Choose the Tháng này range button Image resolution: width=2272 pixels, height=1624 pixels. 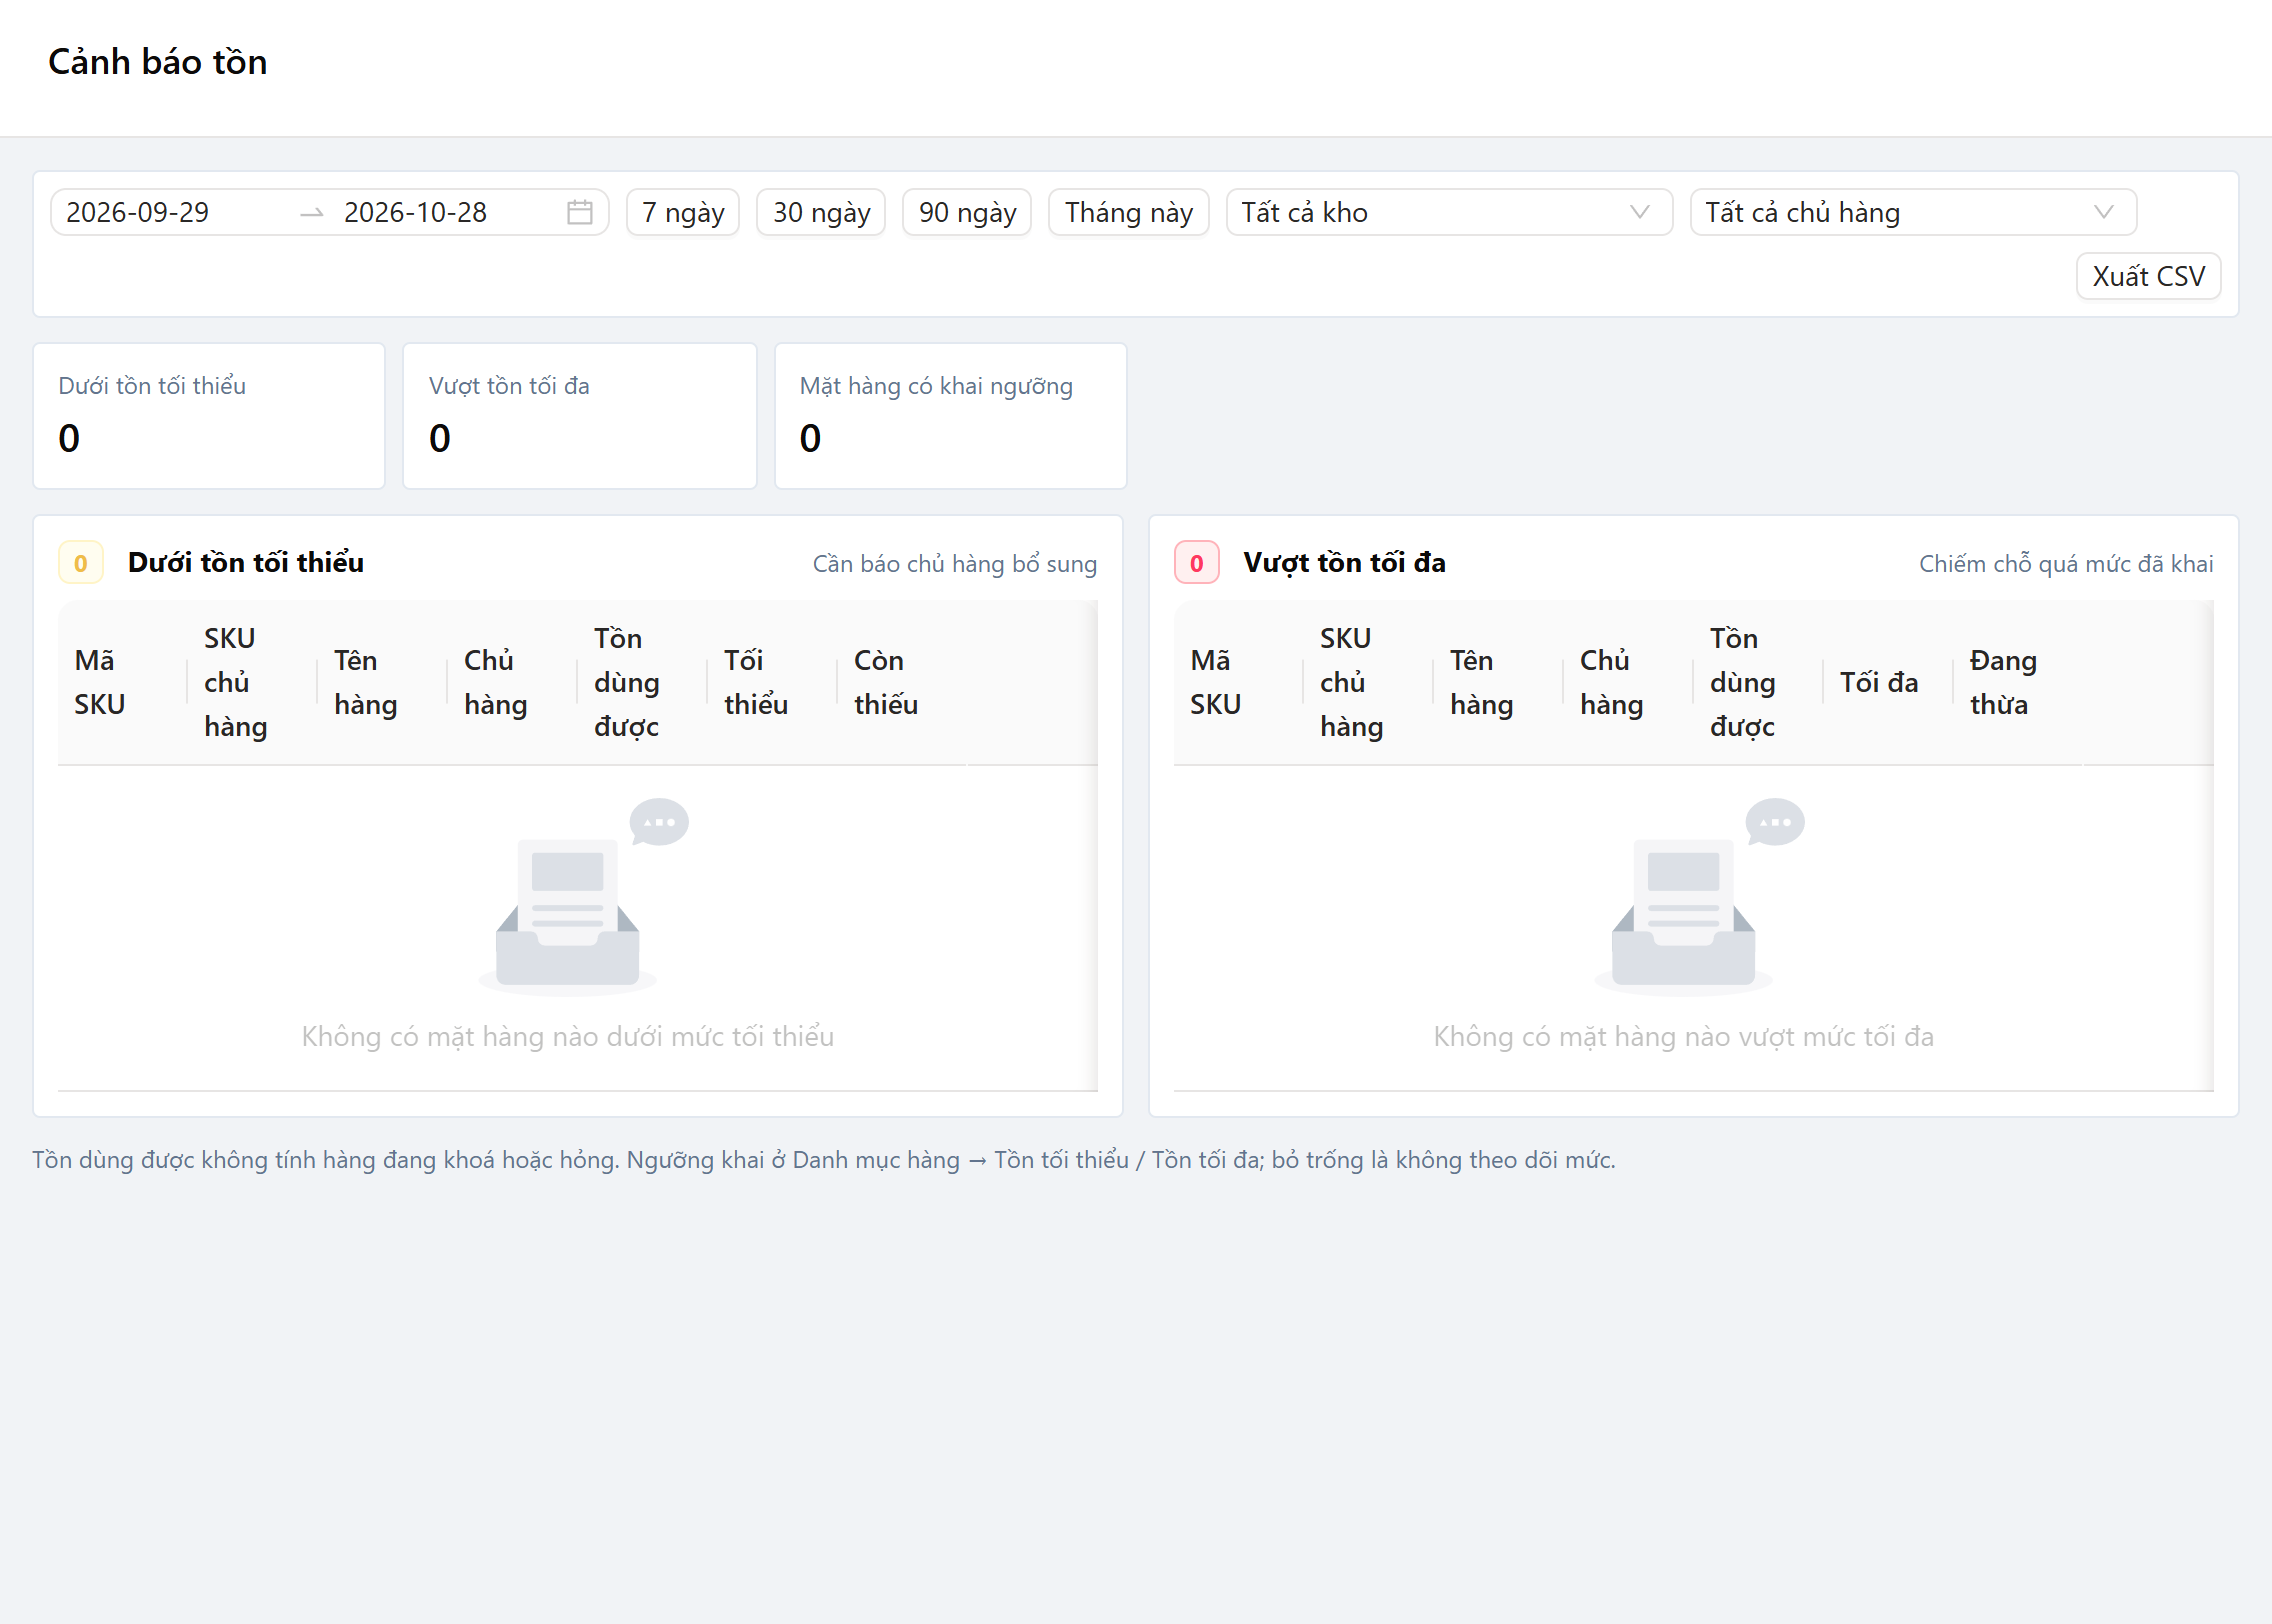pos(1129,212)
